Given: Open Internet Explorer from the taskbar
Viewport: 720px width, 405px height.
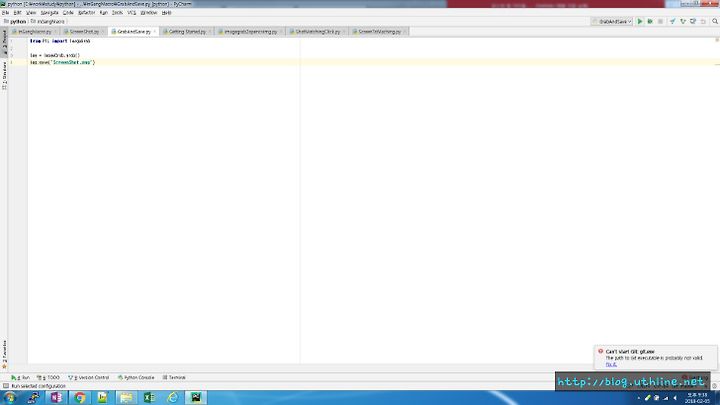Looking at the screenshot, I should (172, 398).
